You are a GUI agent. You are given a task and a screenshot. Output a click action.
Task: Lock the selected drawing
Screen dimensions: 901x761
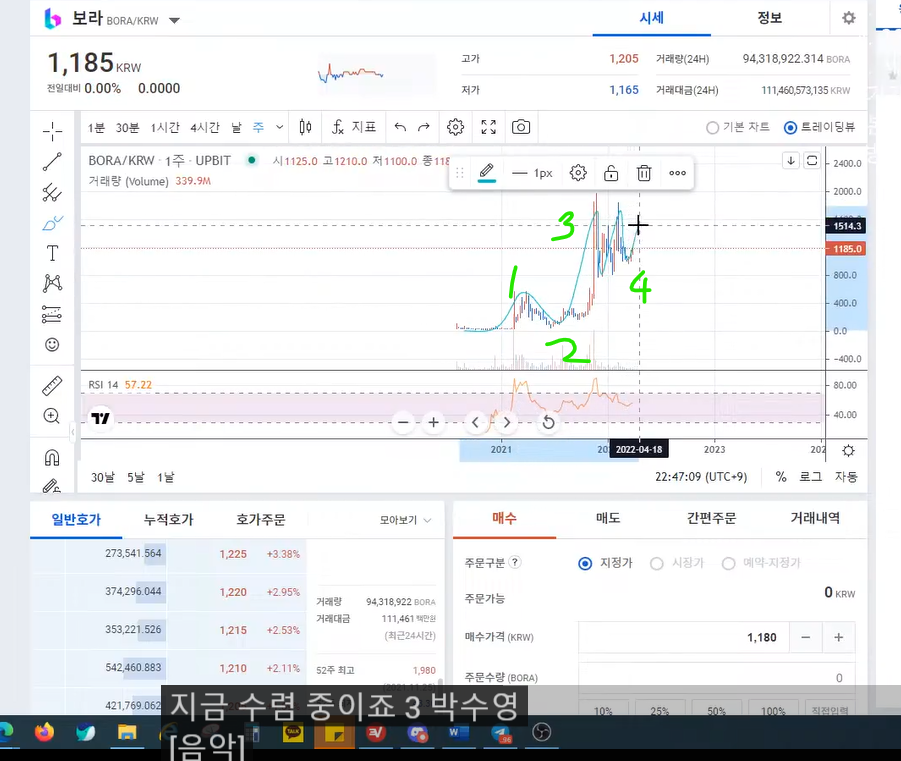click(x=611, y=172)
